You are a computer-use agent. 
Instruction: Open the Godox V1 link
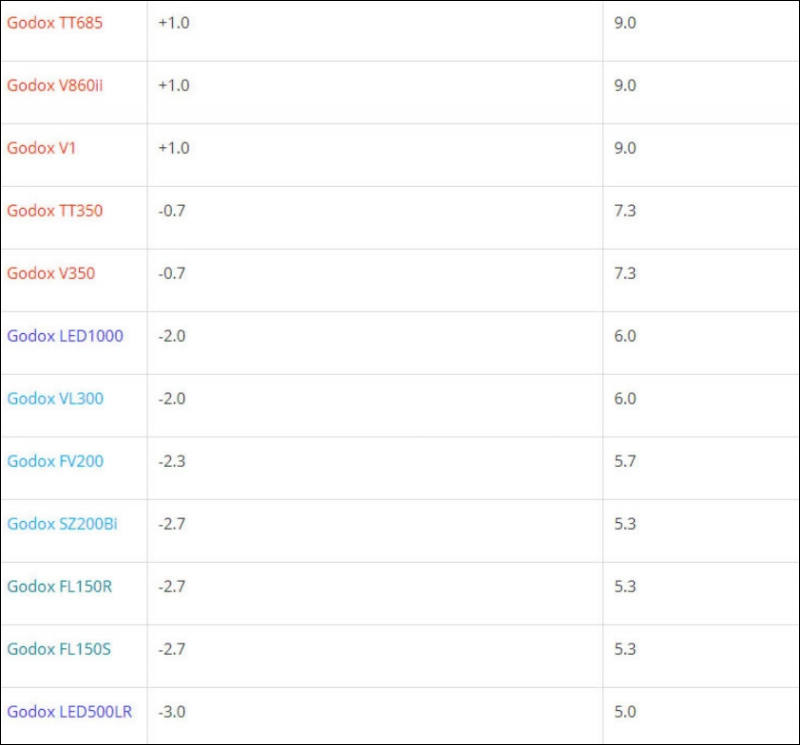point(41,148)
